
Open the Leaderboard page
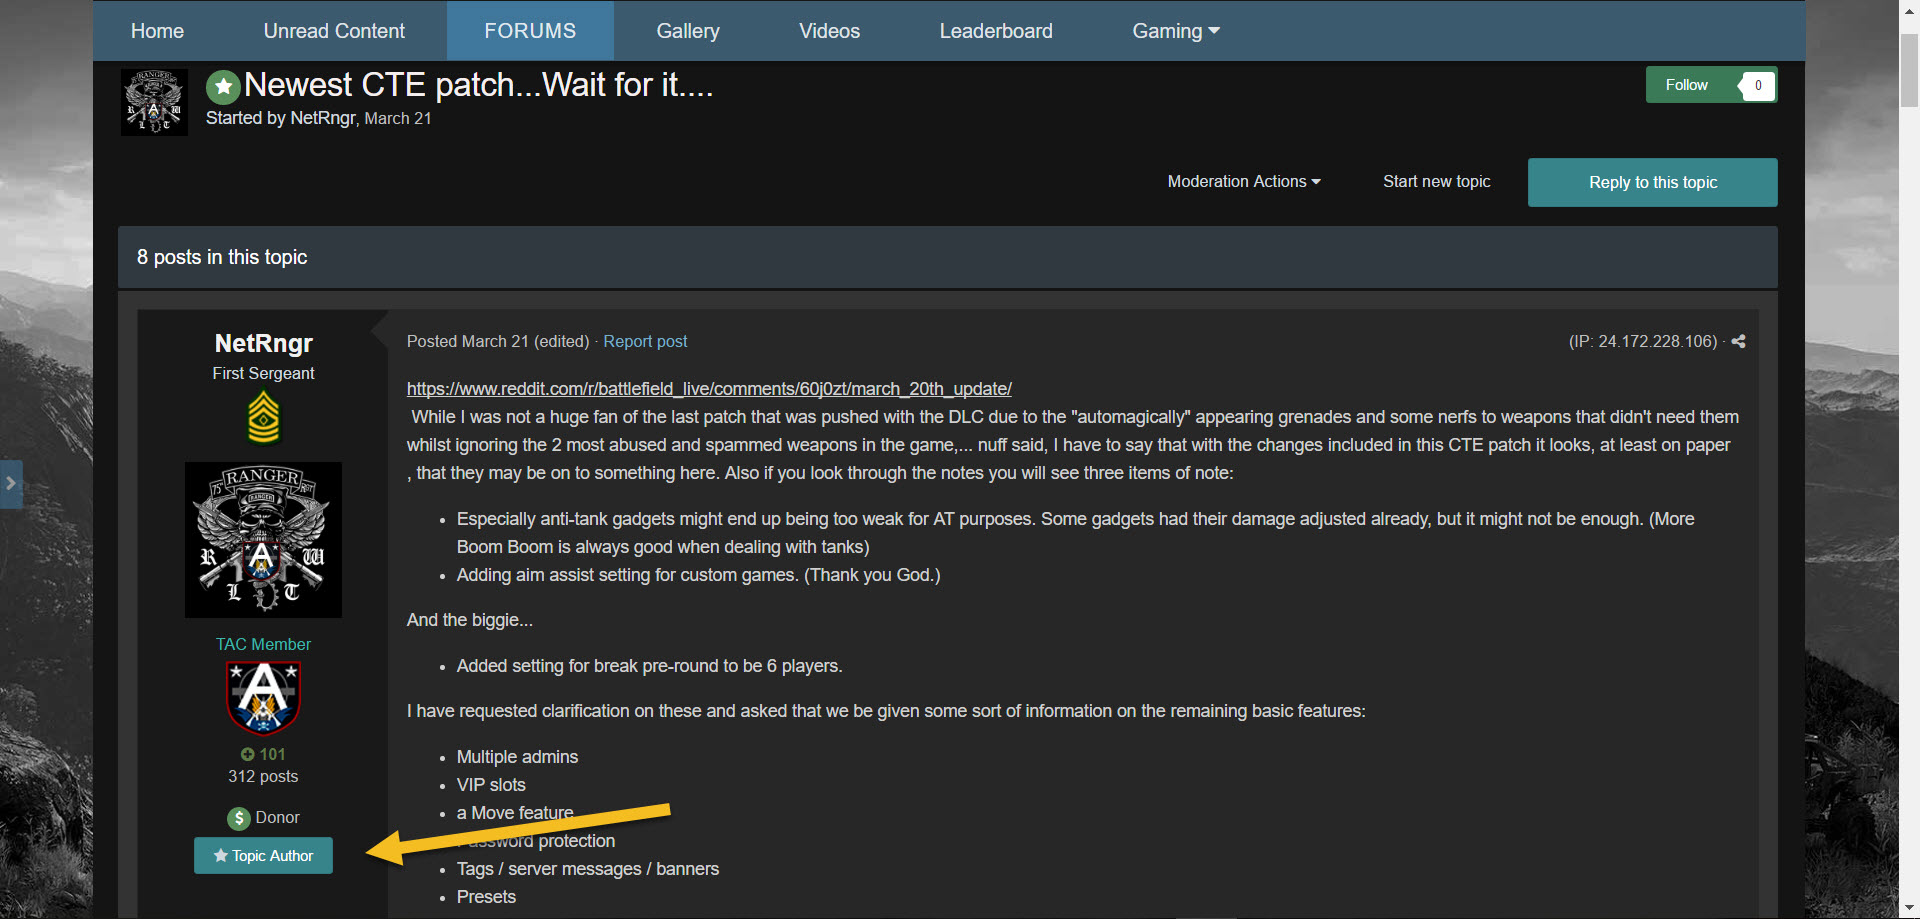pos(995,31)
